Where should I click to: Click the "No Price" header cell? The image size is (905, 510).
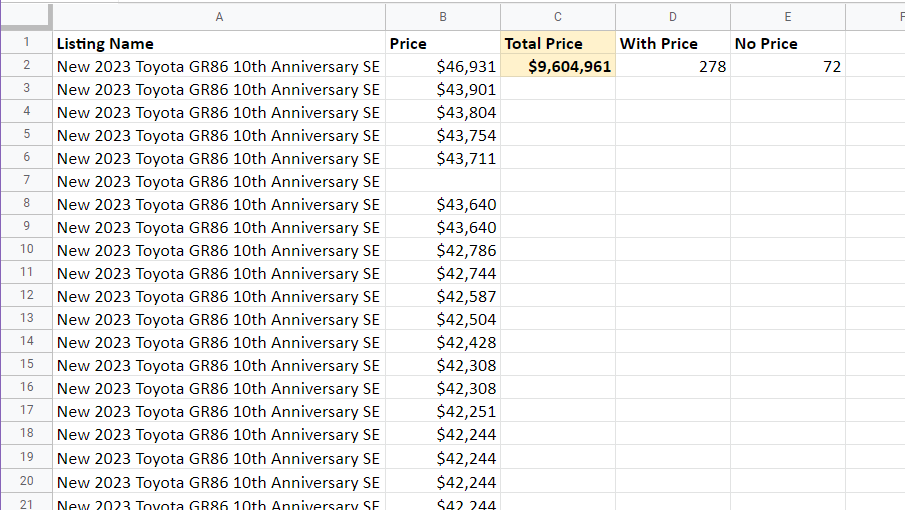coord(788,43)
